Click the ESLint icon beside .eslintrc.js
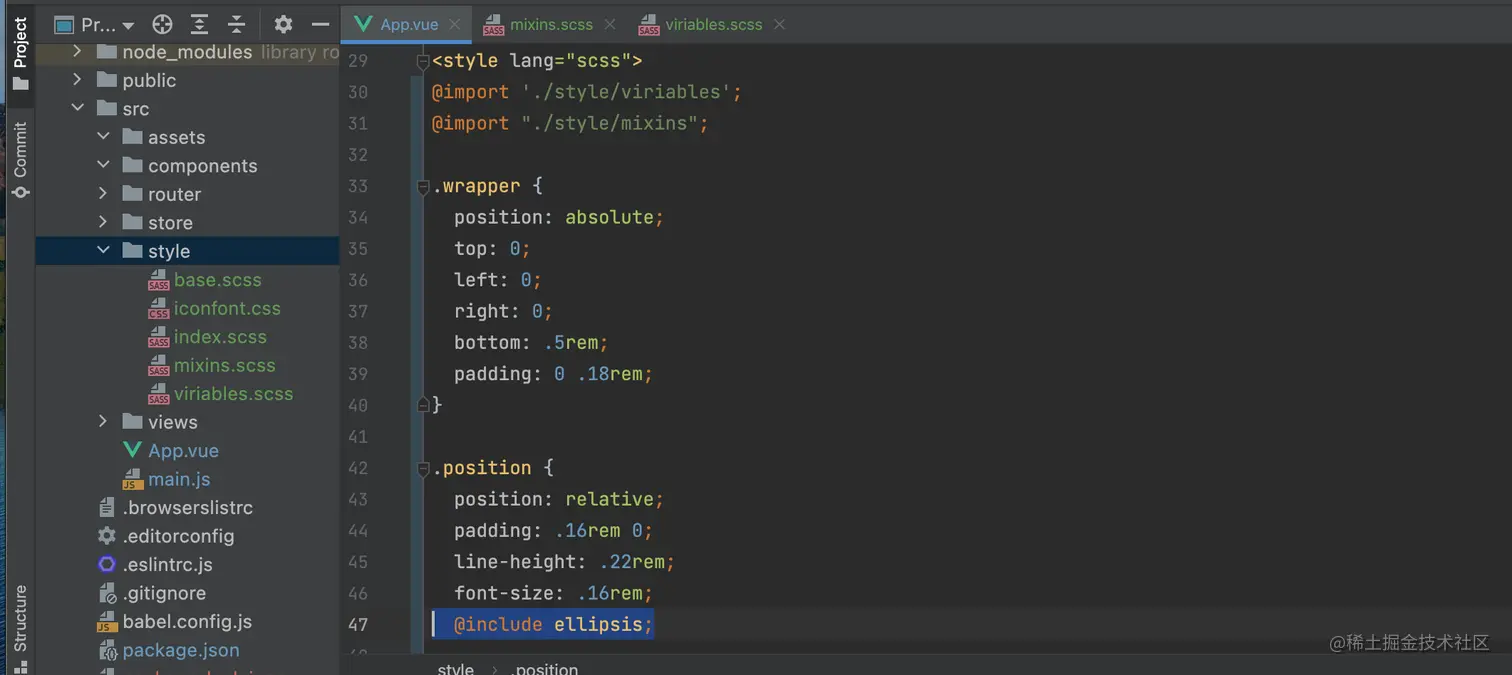This screenshot has width=1512, height=675. (107, 565)
